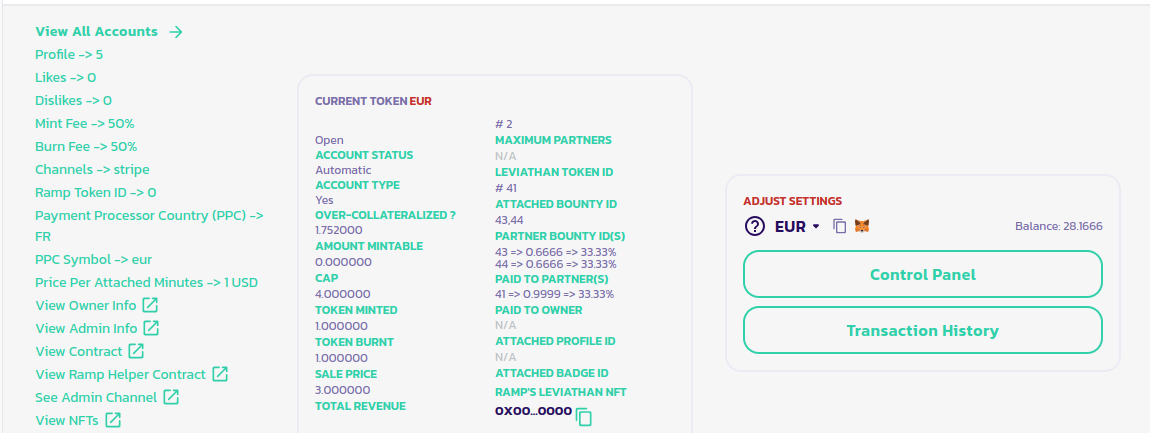The width and height of the screenshot is (1150, 433).
Task: Click the MetaMask fox icon
Action: click(862, 226)
